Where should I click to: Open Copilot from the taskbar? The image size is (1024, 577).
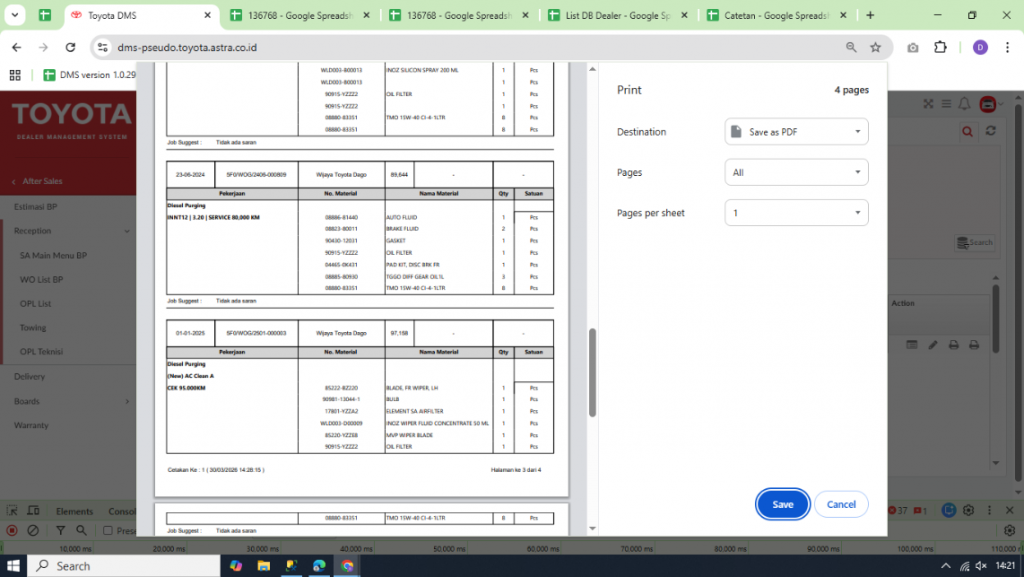tap(236, 565)
